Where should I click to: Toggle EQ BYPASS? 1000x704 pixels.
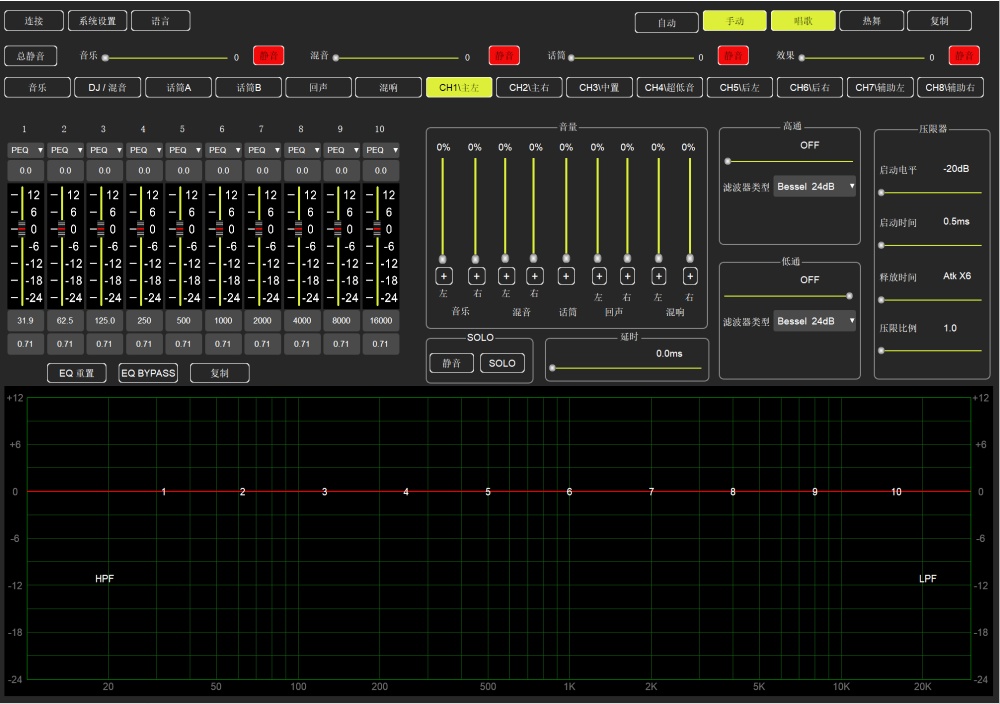[148, 373]
